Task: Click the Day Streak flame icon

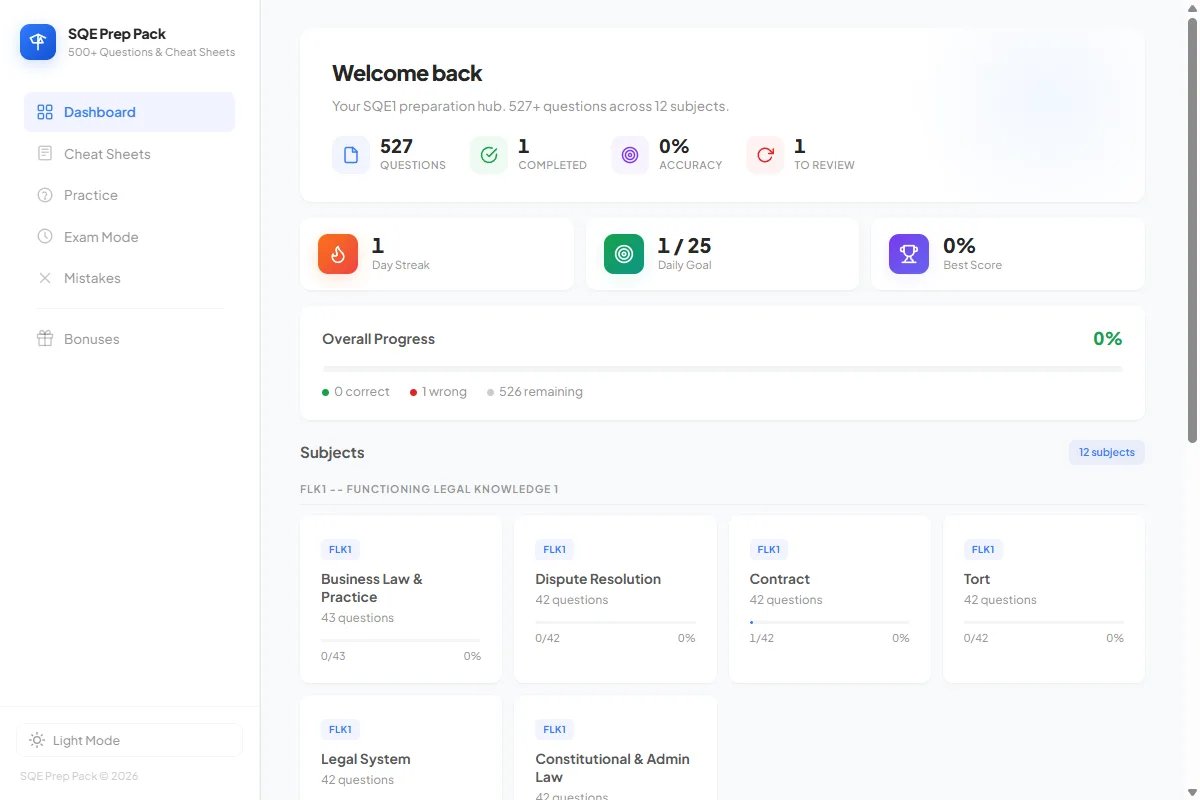Action: pos(338,254)
